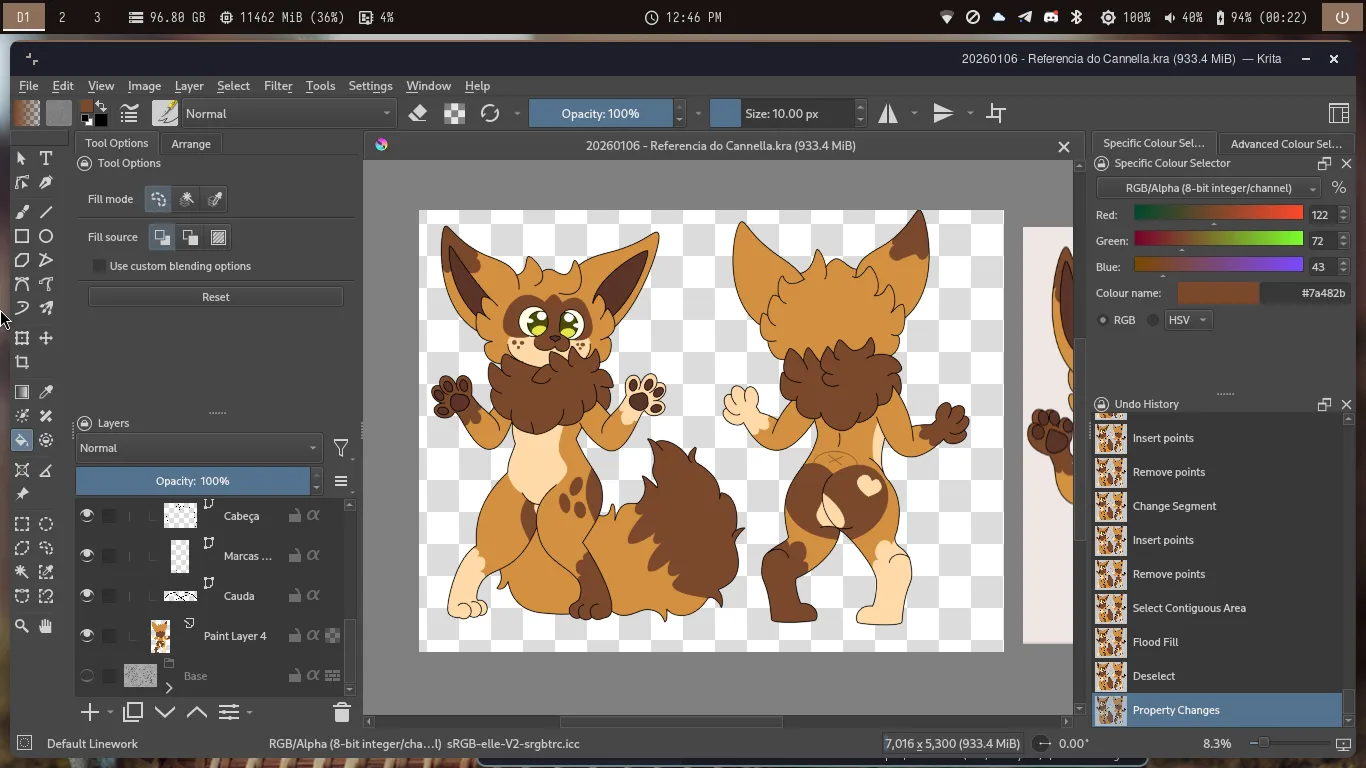Pick the Ellipse shape tool

pyautogui.click(x=46, y=236)
